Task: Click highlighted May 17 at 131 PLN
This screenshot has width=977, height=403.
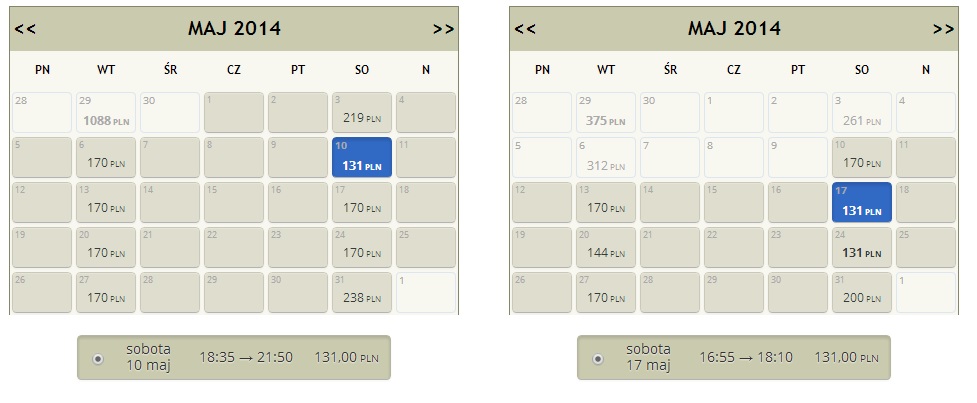Action: (x=862, y=202)
